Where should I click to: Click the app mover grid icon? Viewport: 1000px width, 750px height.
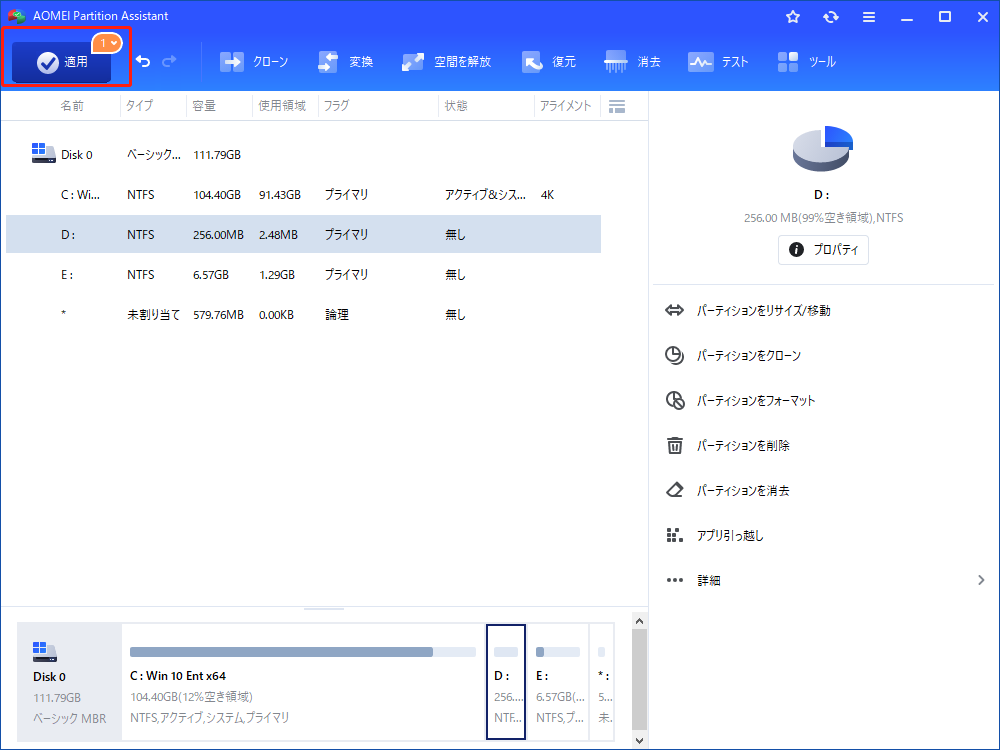click(675, 535)
